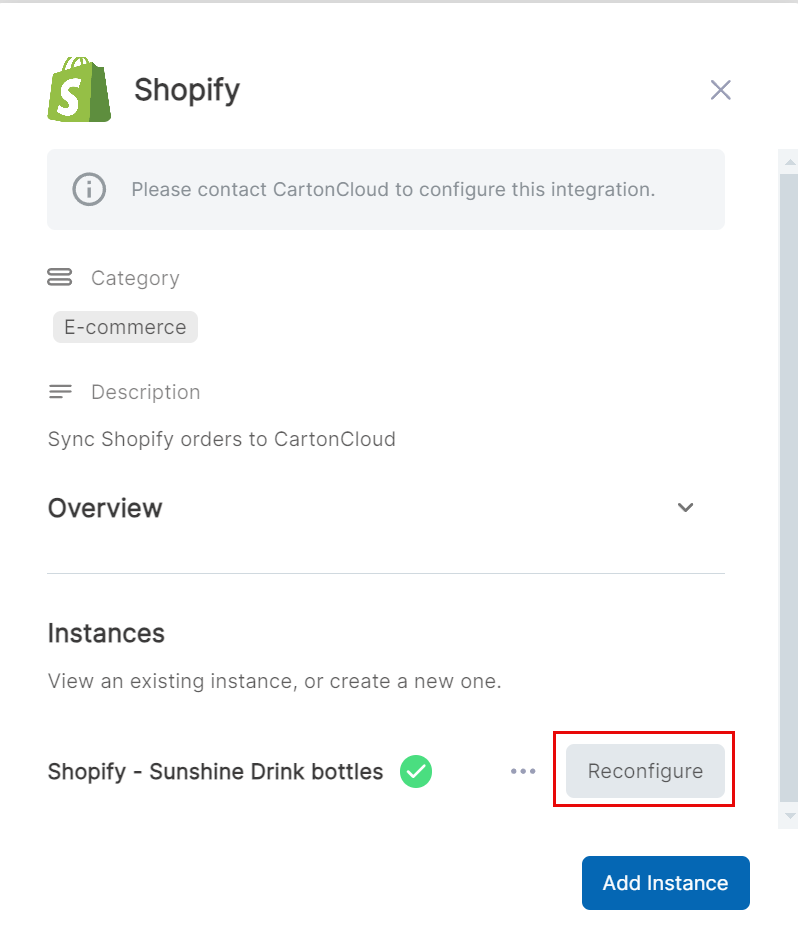Click the scrollbar down arrow
The width and height of the screenshot is (798, 951).
pos(789,816)
